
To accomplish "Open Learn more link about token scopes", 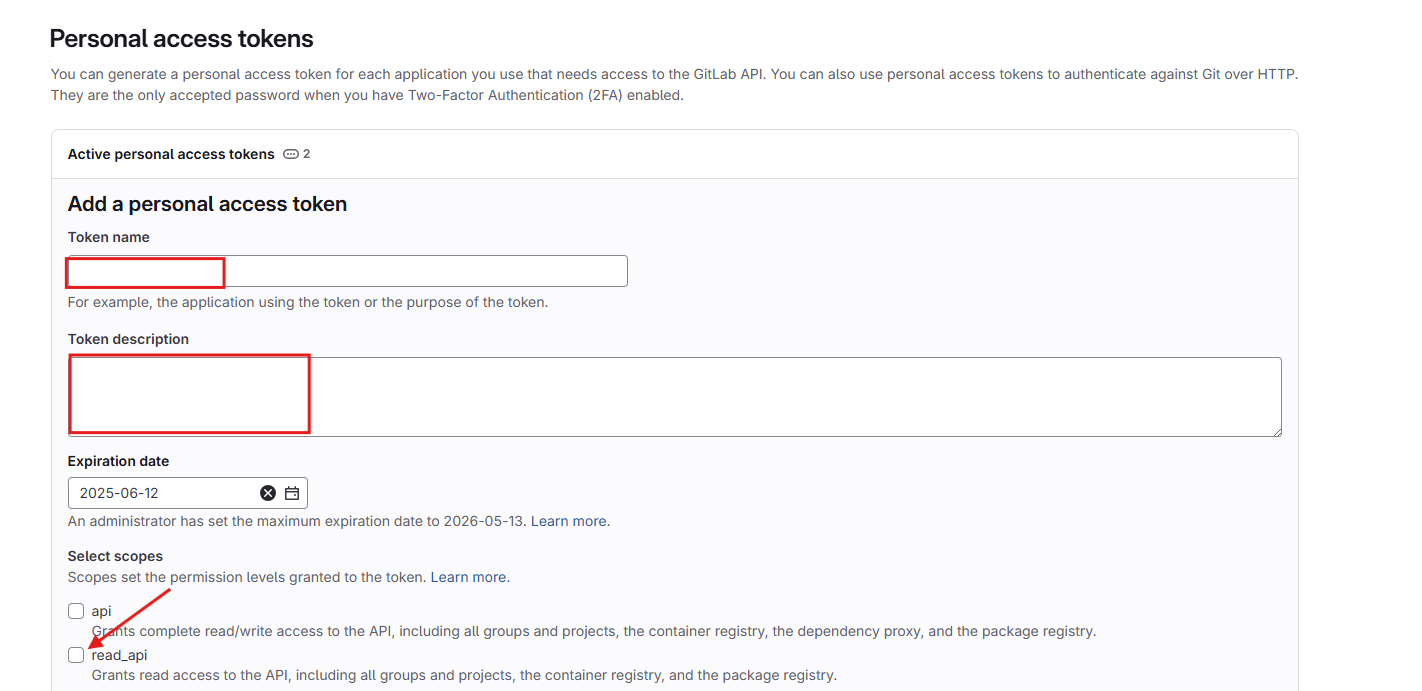I will [x=468, y=577].
